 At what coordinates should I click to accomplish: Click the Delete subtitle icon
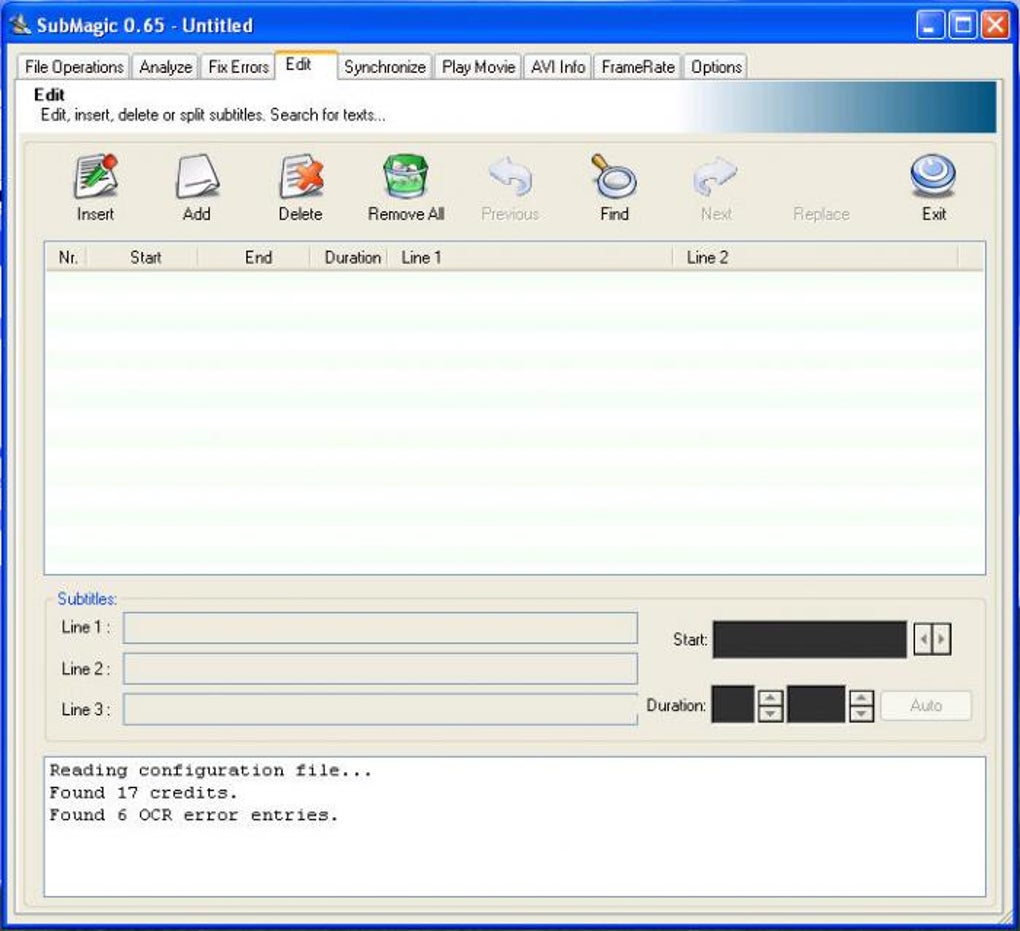(x=301, y=176)
